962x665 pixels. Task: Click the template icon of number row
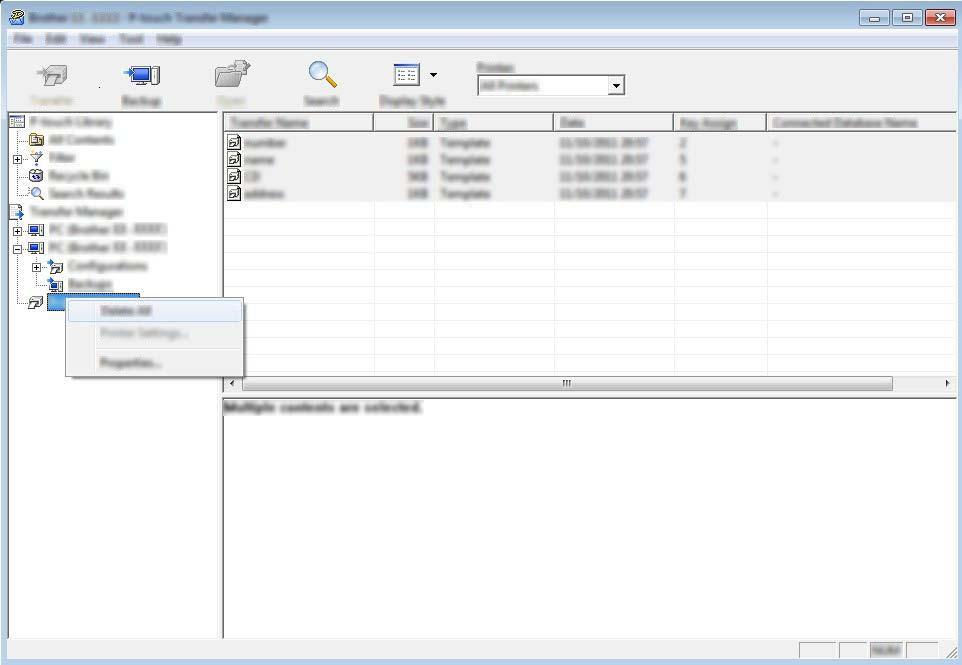[x=234, y=143]
